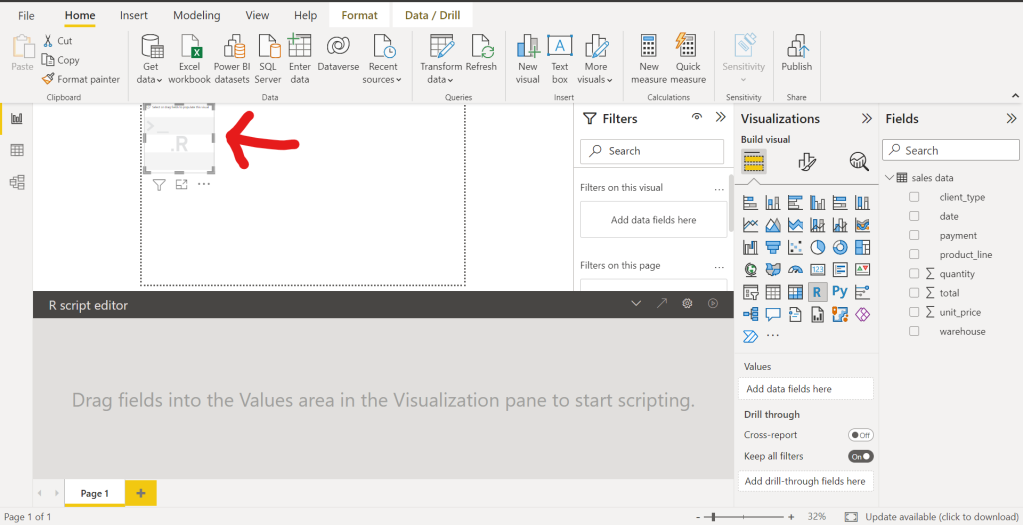The image size is (1023, 525).
Task: Choose the pie chart visual
Action: point(817,247)
